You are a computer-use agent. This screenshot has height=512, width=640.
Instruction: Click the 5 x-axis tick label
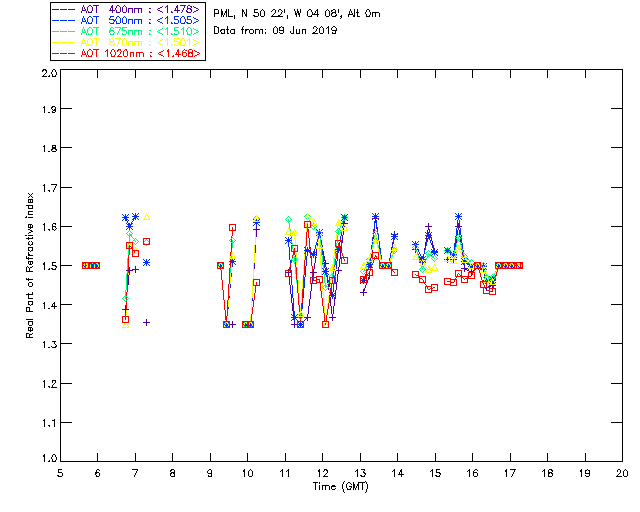(60, 474)
